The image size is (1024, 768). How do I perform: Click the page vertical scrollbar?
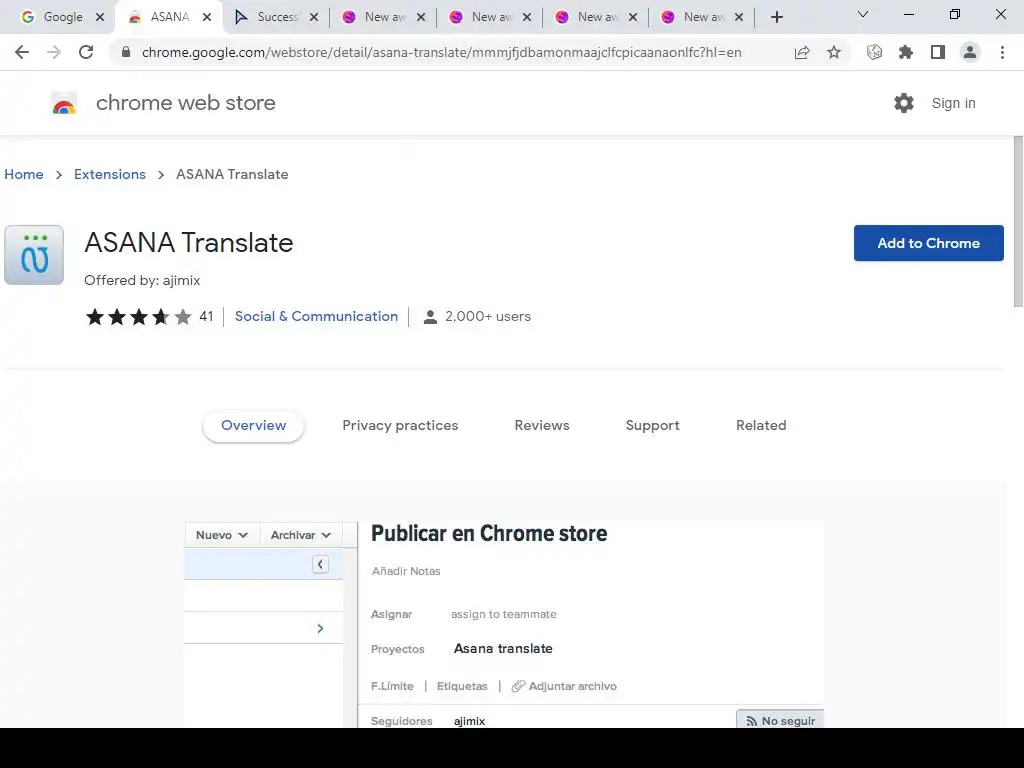click(x=1018, y=222)
